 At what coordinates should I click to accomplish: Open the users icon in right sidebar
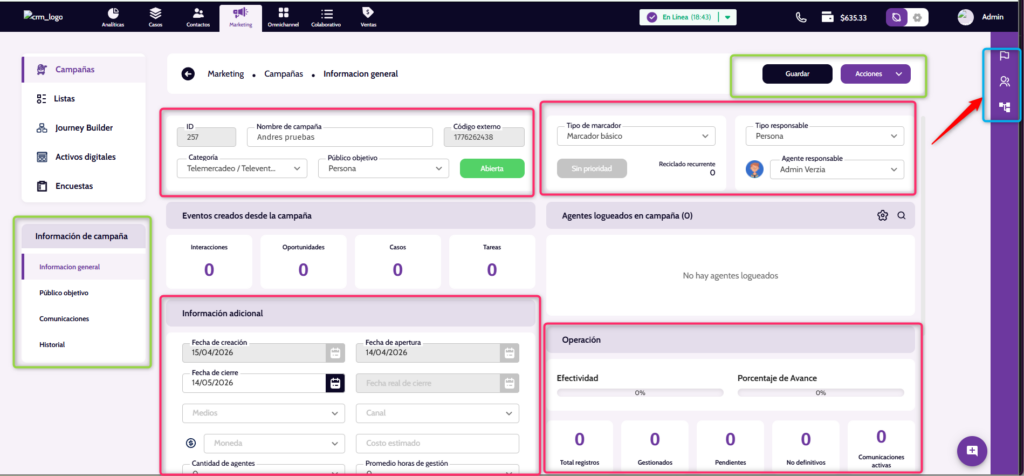click(1003, 81)
